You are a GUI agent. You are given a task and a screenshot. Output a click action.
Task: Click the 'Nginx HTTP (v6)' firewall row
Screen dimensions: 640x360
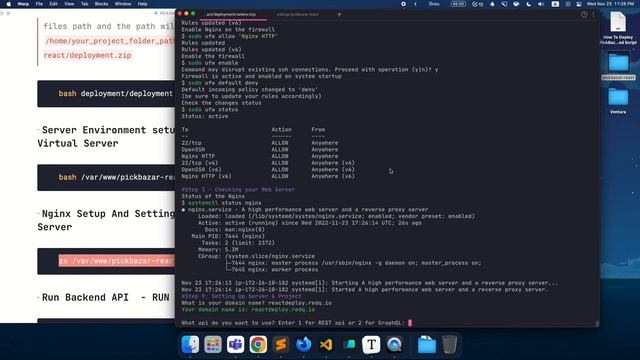[268, 176]
